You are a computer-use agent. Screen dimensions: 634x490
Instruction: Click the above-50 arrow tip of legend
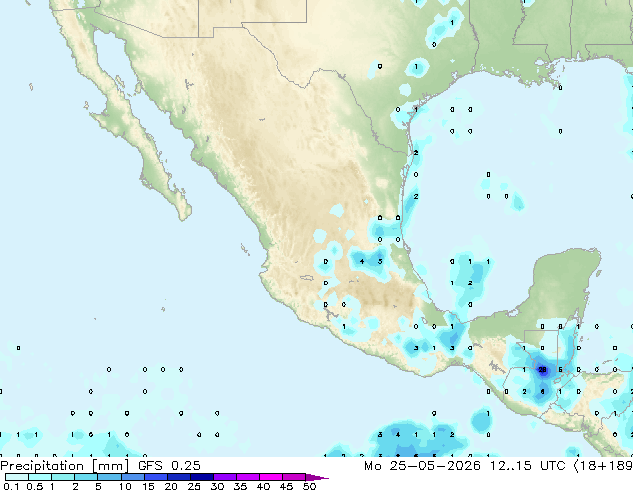(317, 477)
